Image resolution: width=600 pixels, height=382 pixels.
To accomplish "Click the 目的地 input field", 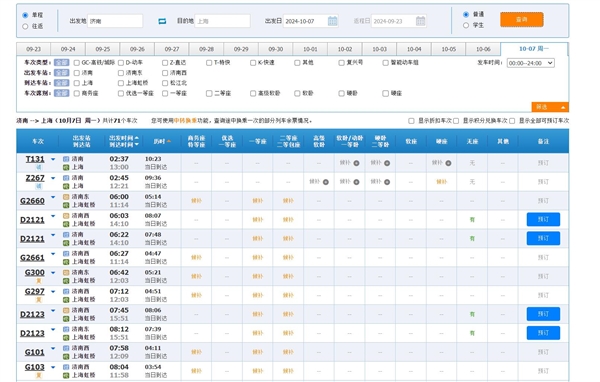I will pos(222,21).
